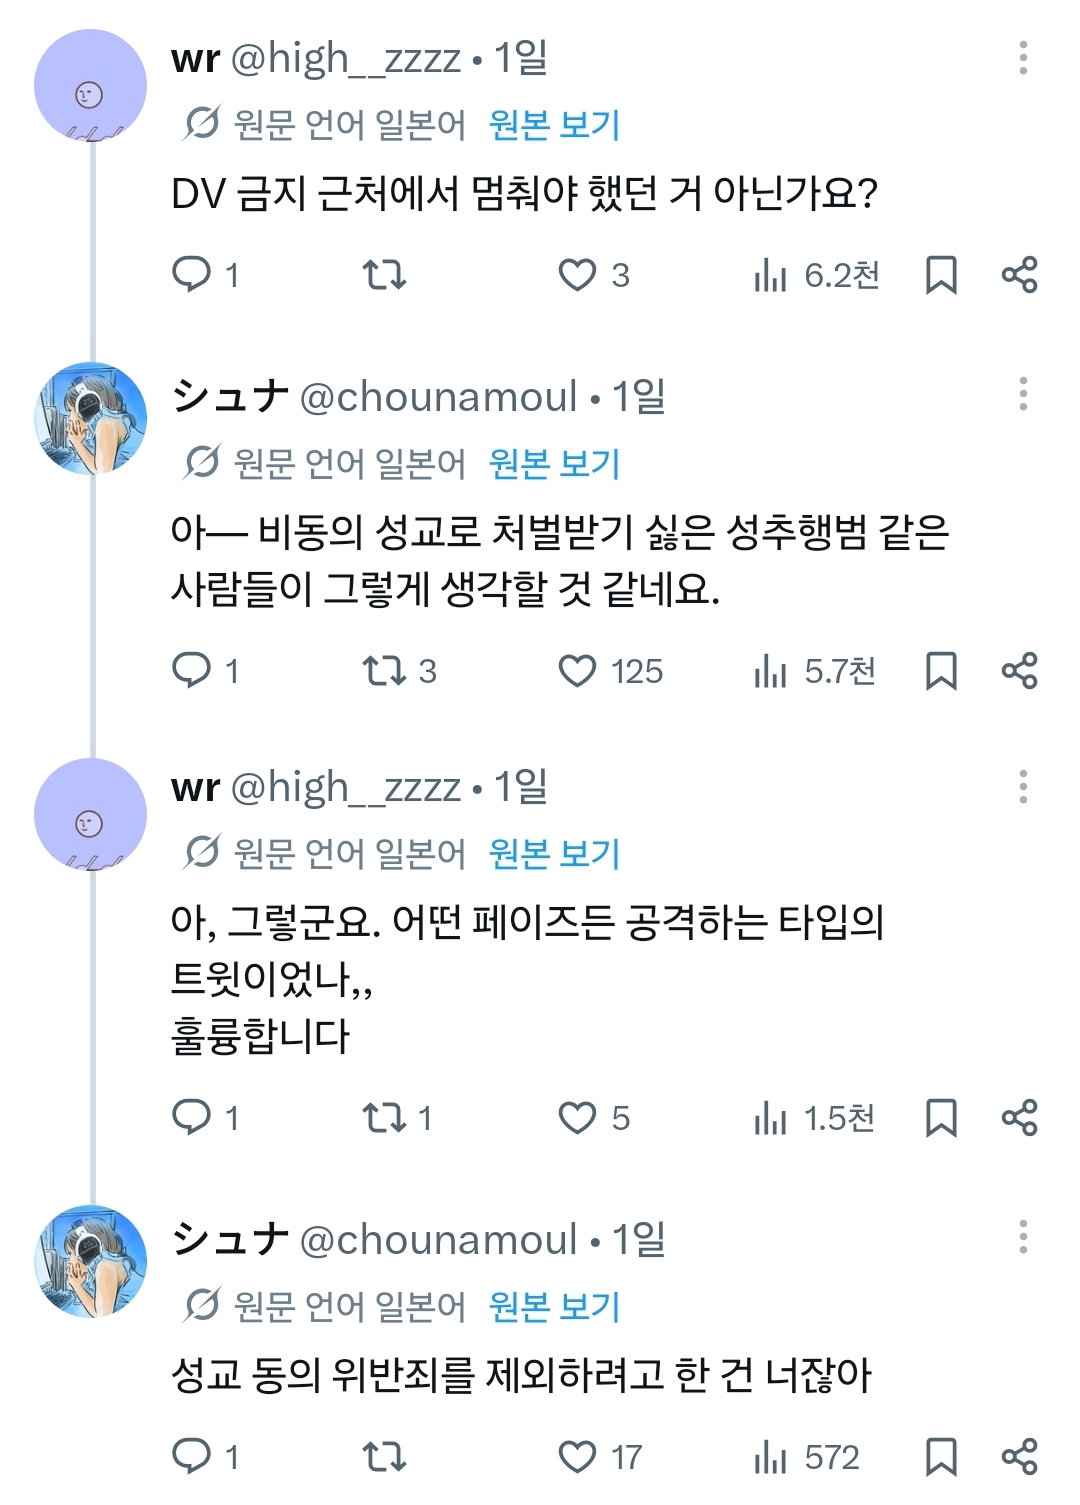The width and height of the screenshot is (1080, 1505).
Task: Share the bottom tweet with 572 views
Action: [x=1019, y=1456]
